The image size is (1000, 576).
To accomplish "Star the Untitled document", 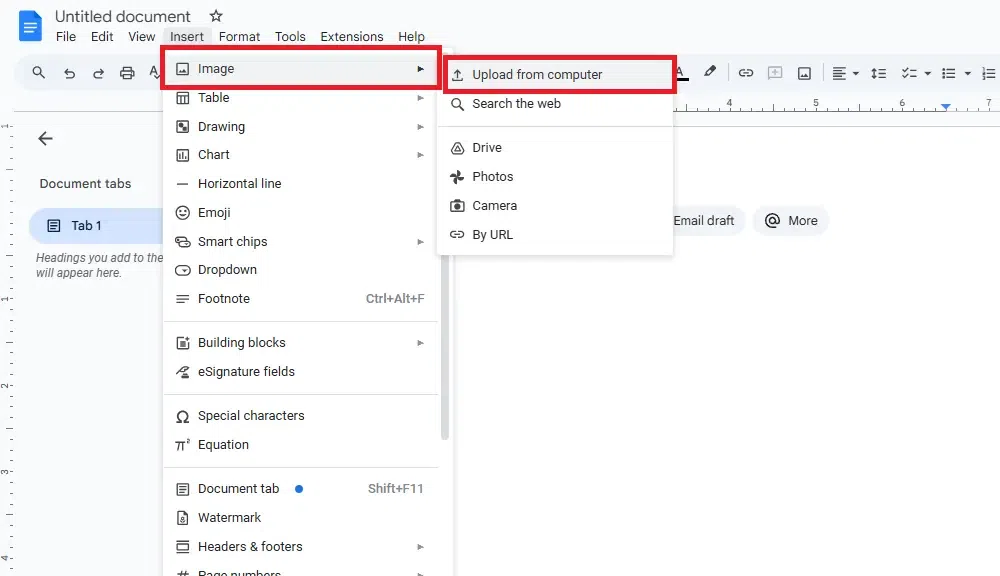I will 216,16.
